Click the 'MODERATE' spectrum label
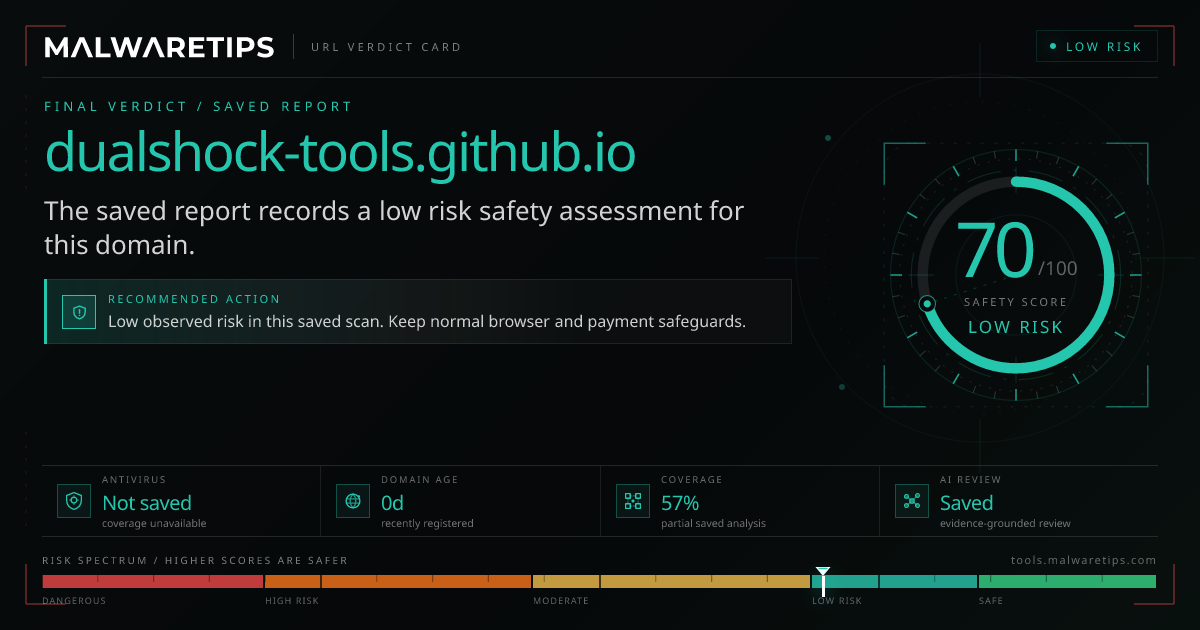Image resolution: width=1200 pixels, height=630 pixels. [561, 601]
